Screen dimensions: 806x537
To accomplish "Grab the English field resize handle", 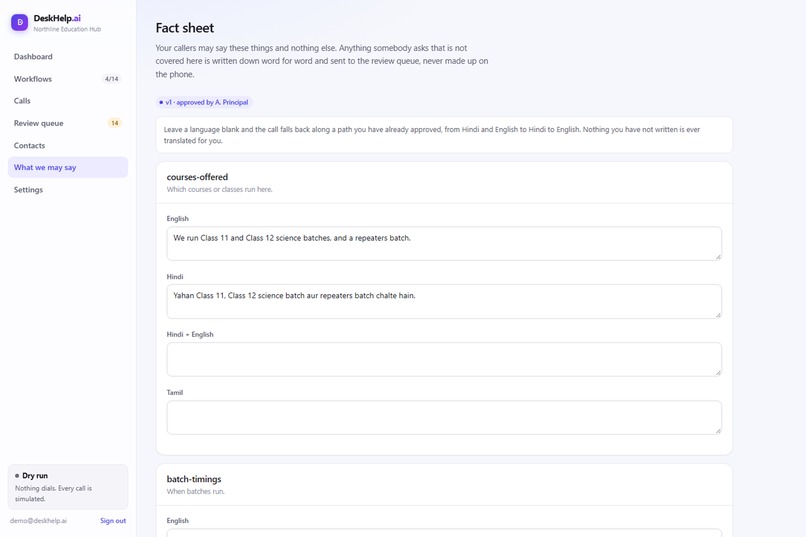I will pyautogui.click(x=718, y=257).
